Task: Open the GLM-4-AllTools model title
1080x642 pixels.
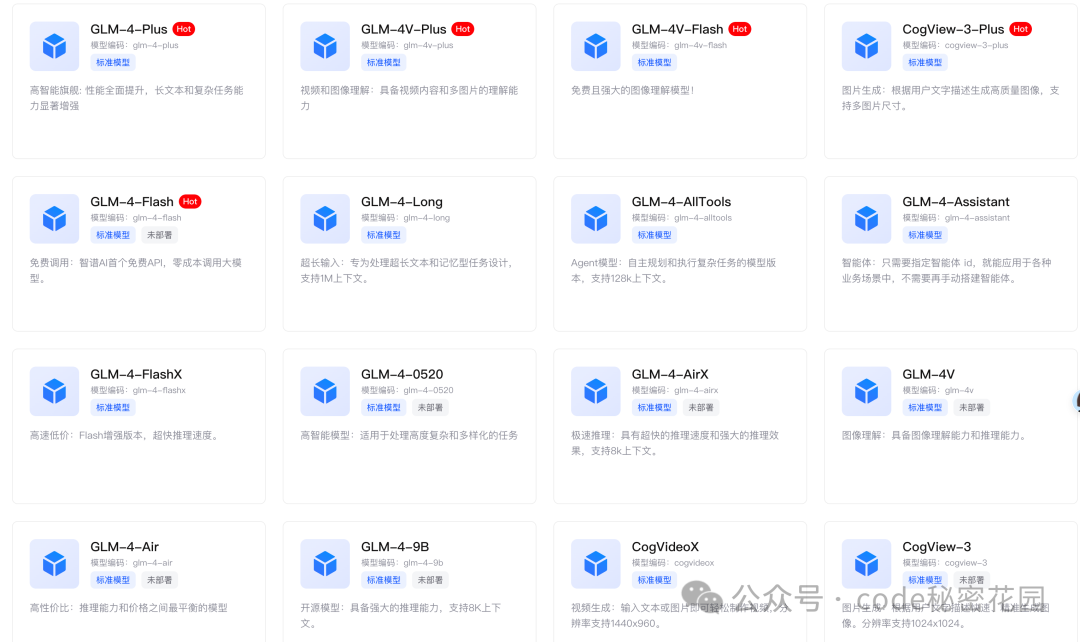Action: [681, 202]
